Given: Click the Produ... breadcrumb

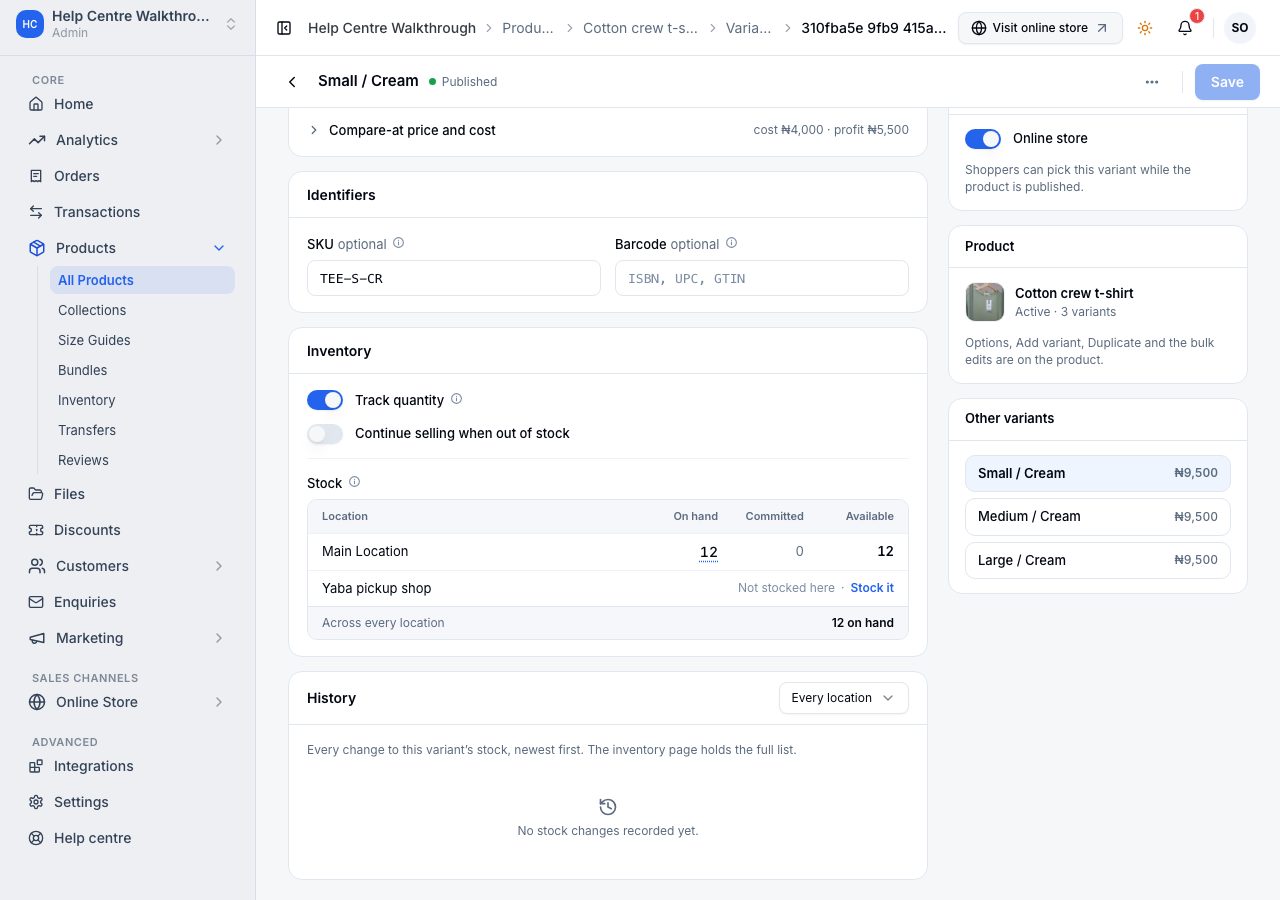Looking at the screenshot, I should click(528, 28).
